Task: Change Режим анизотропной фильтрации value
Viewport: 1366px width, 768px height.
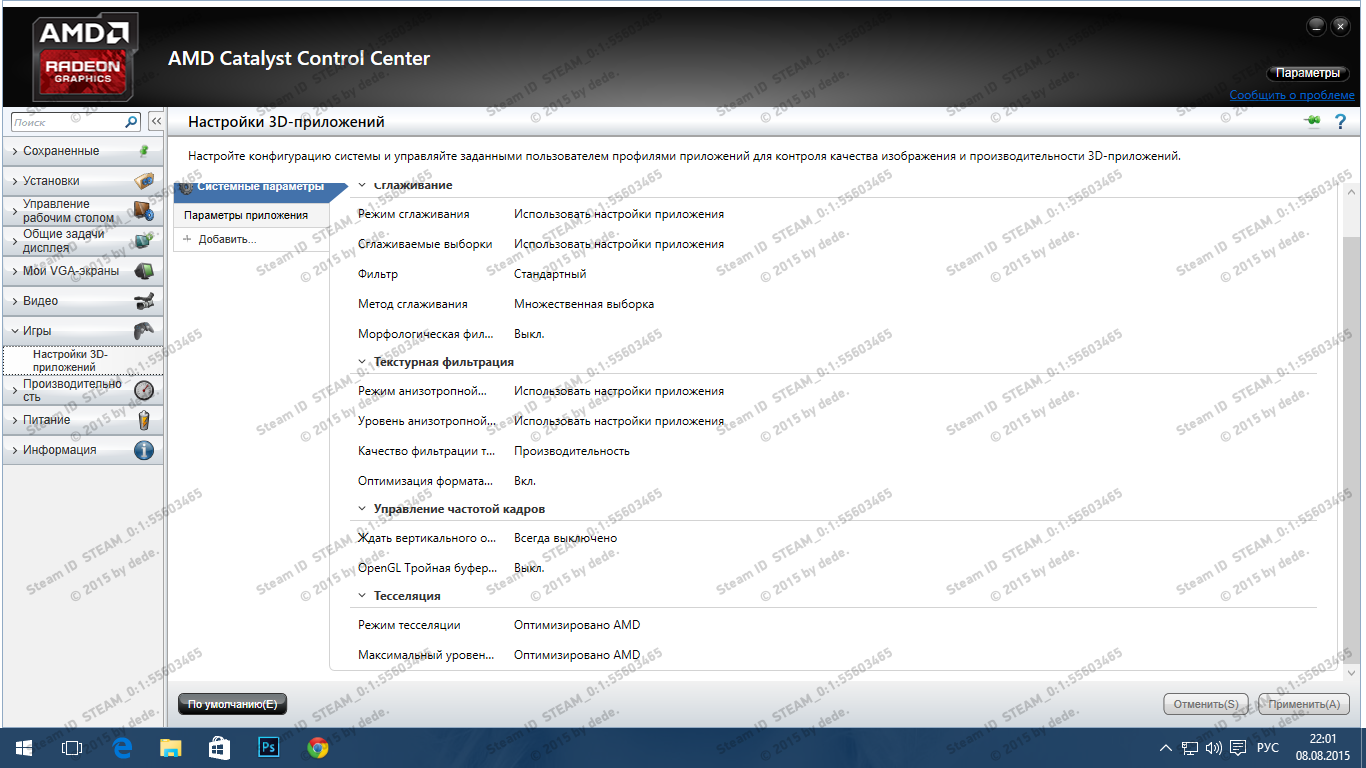Action: click(x=619, y=391)
